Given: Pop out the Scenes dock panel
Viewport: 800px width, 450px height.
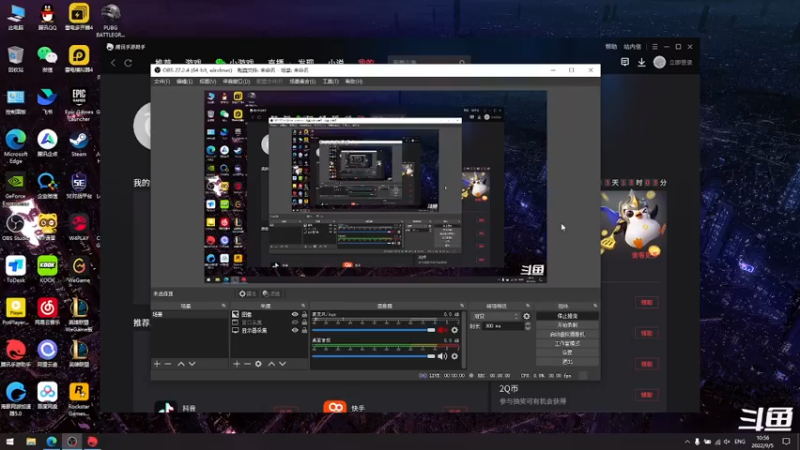Looking at the screenshot, I should (x=223, y=306).
